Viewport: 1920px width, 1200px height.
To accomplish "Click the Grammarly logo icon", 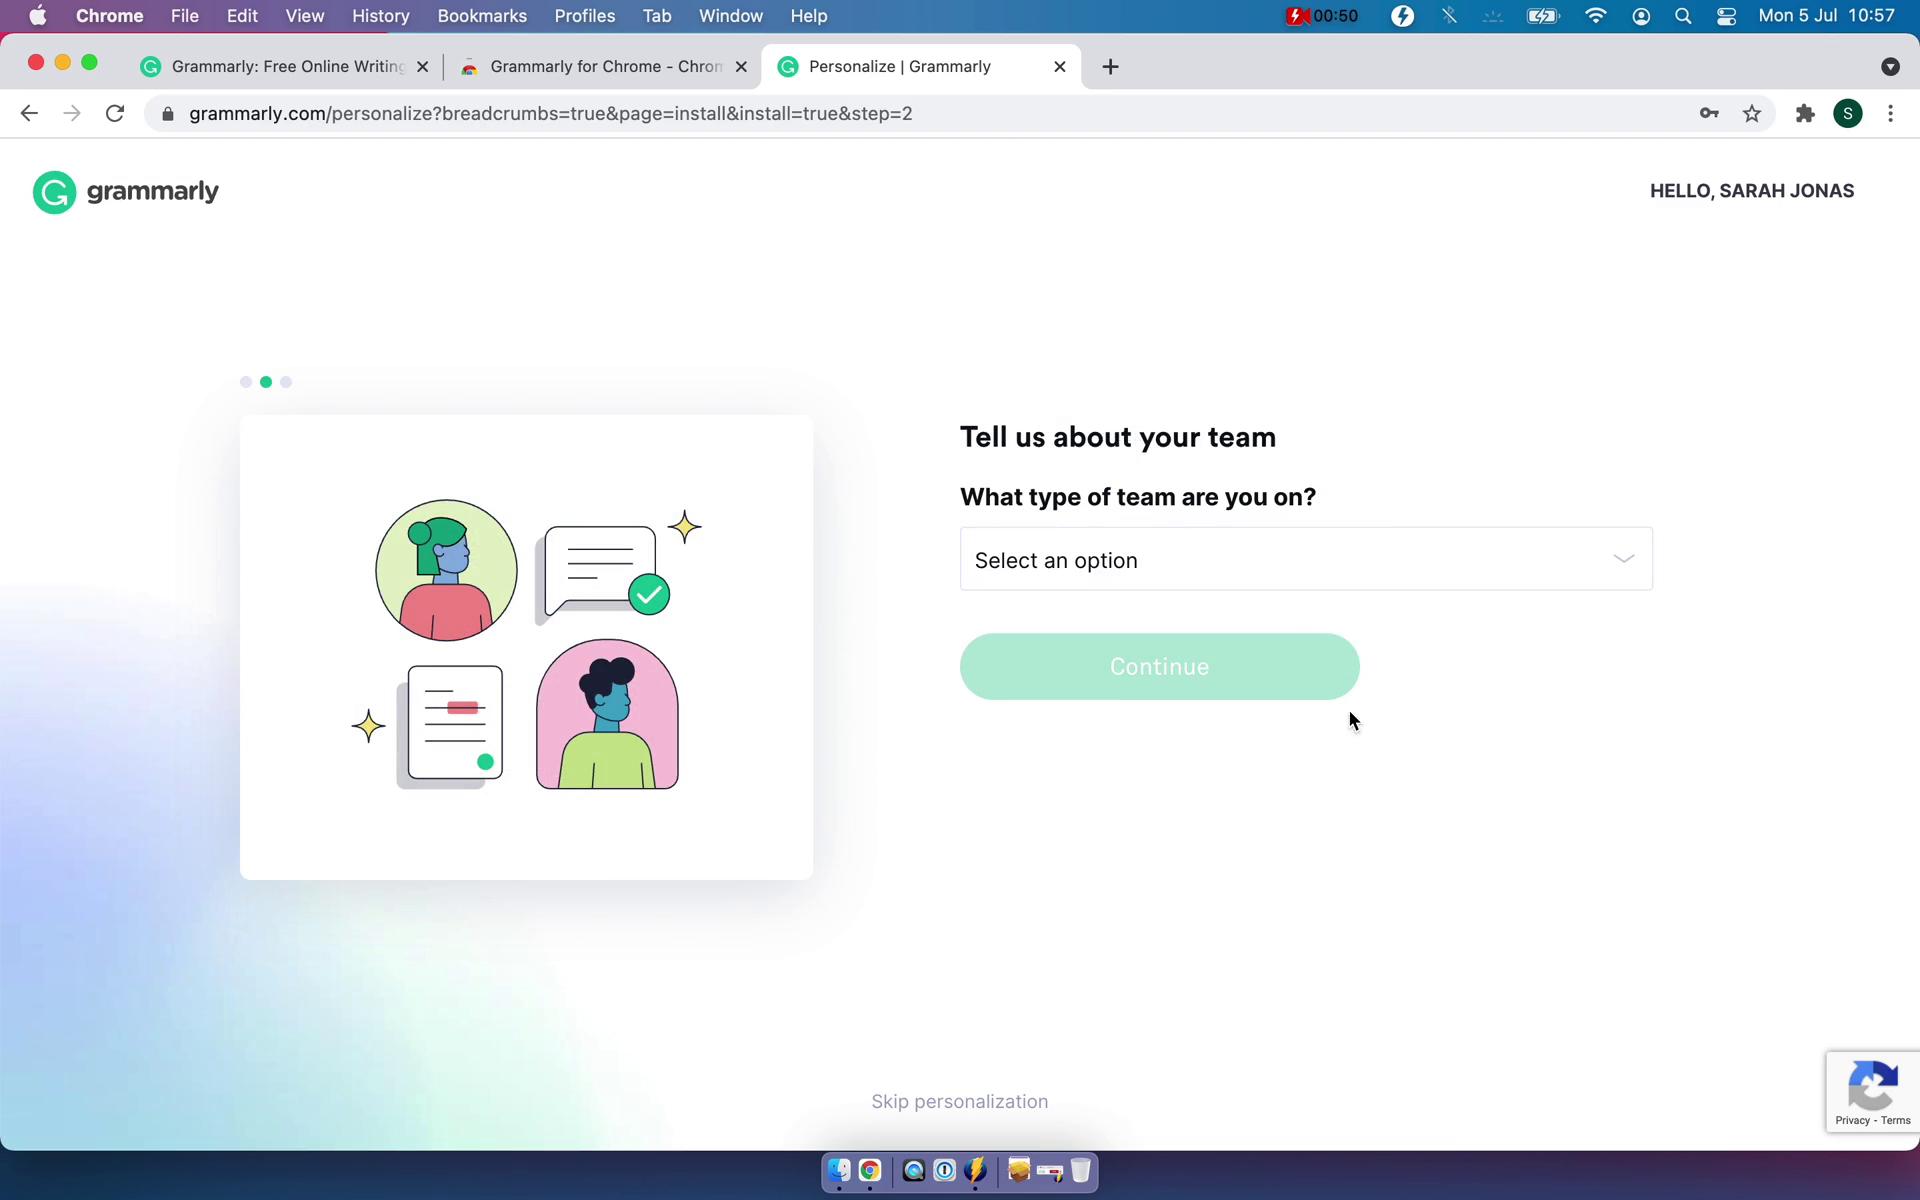I will click(x=54, y=192).
